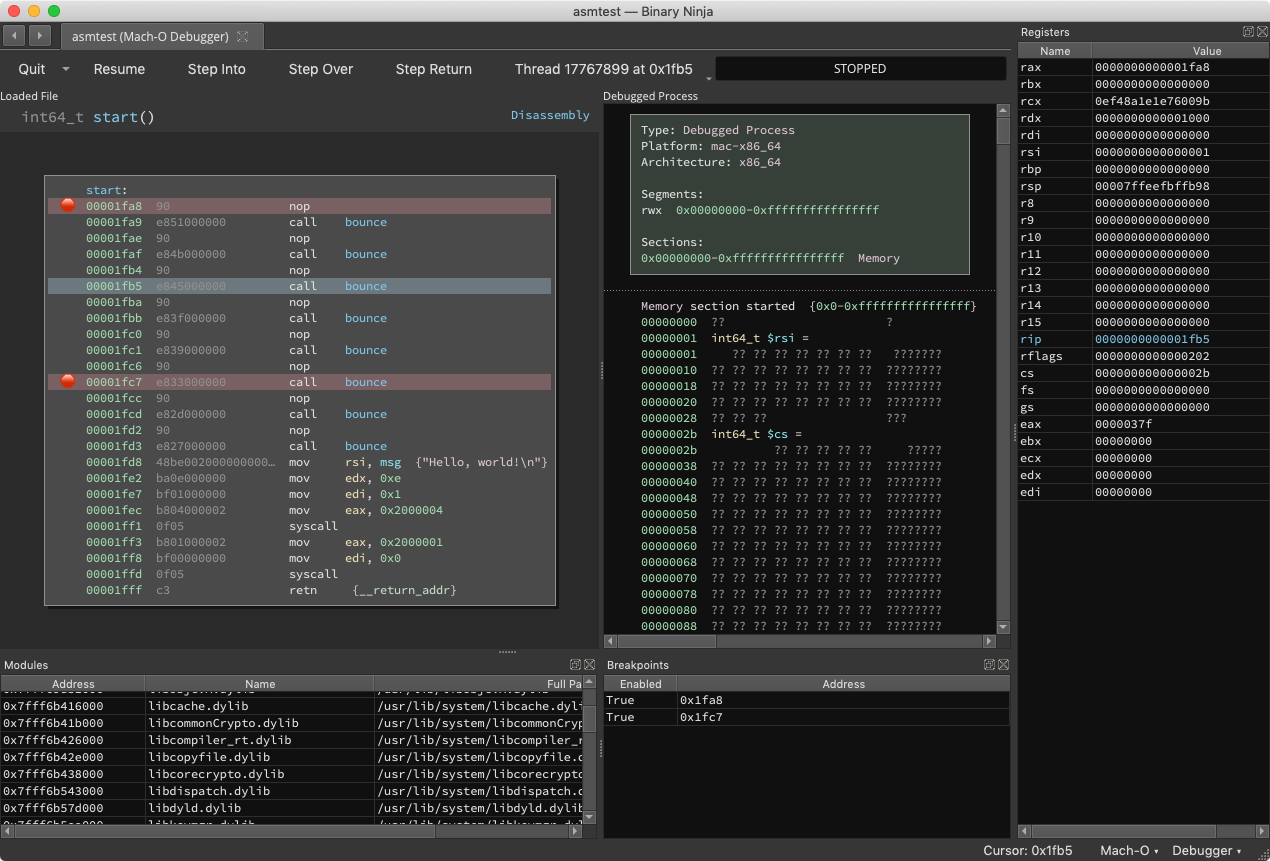
Task: Click the Modules panel vertical scrollbar thumb
Action: point(589,718)
